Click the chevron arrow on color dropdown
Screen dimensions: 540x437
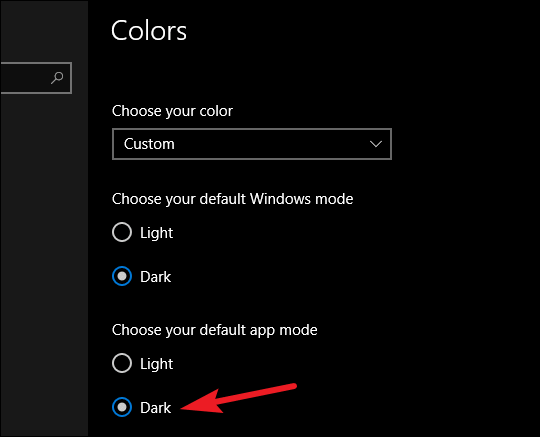tap(375, 144)
